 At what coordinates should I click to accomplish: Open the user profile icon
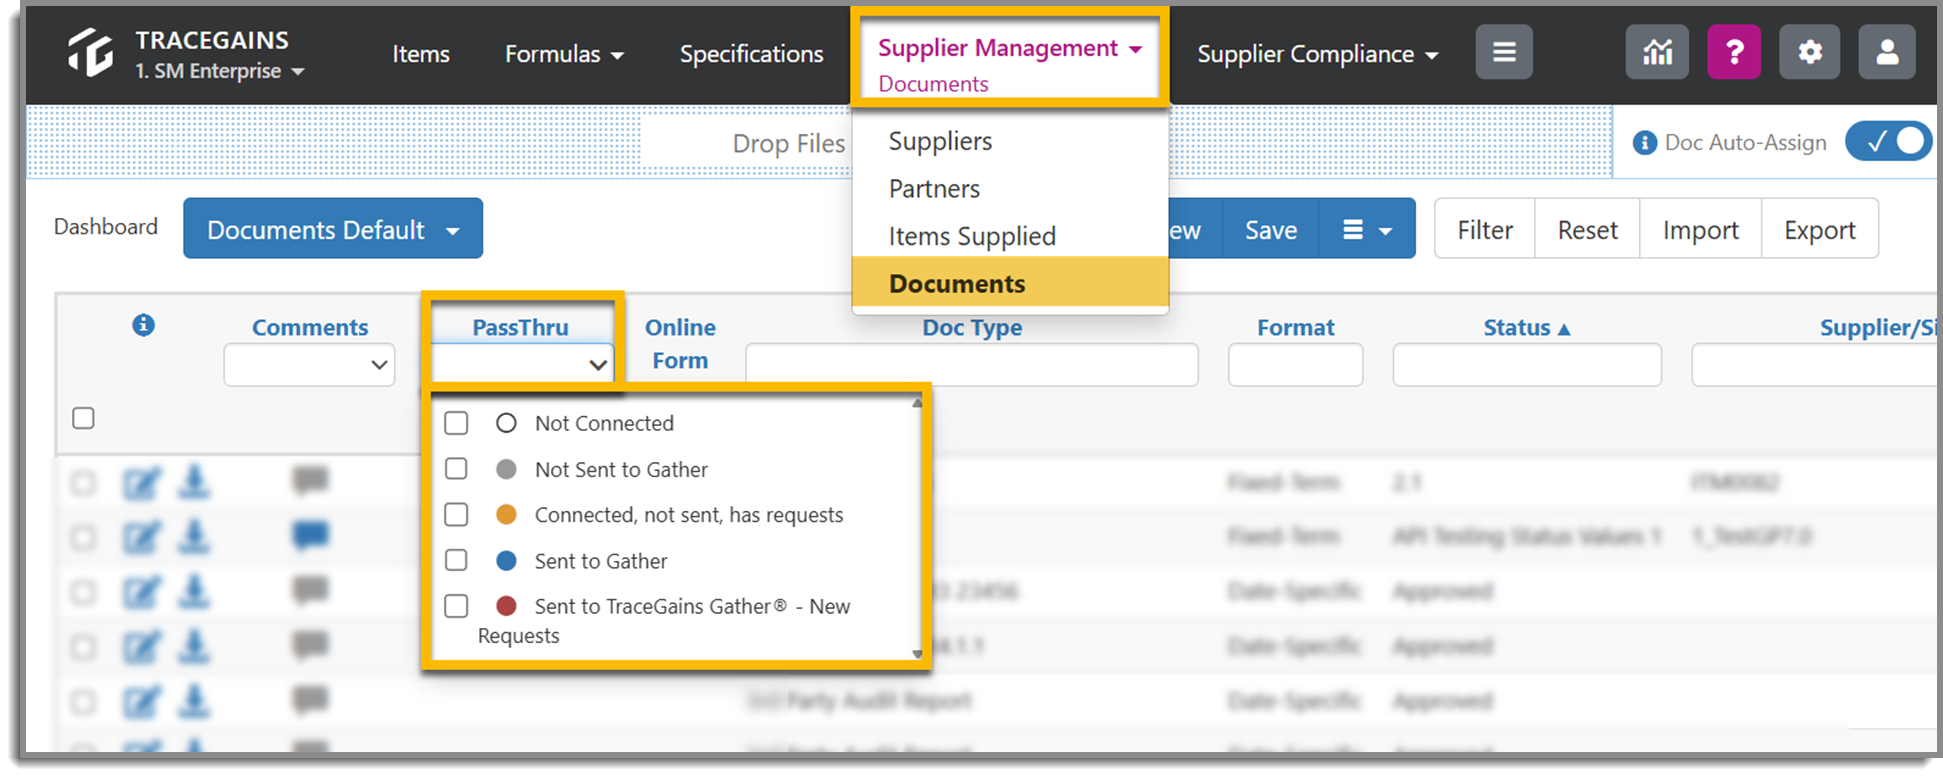[1887, 52]
